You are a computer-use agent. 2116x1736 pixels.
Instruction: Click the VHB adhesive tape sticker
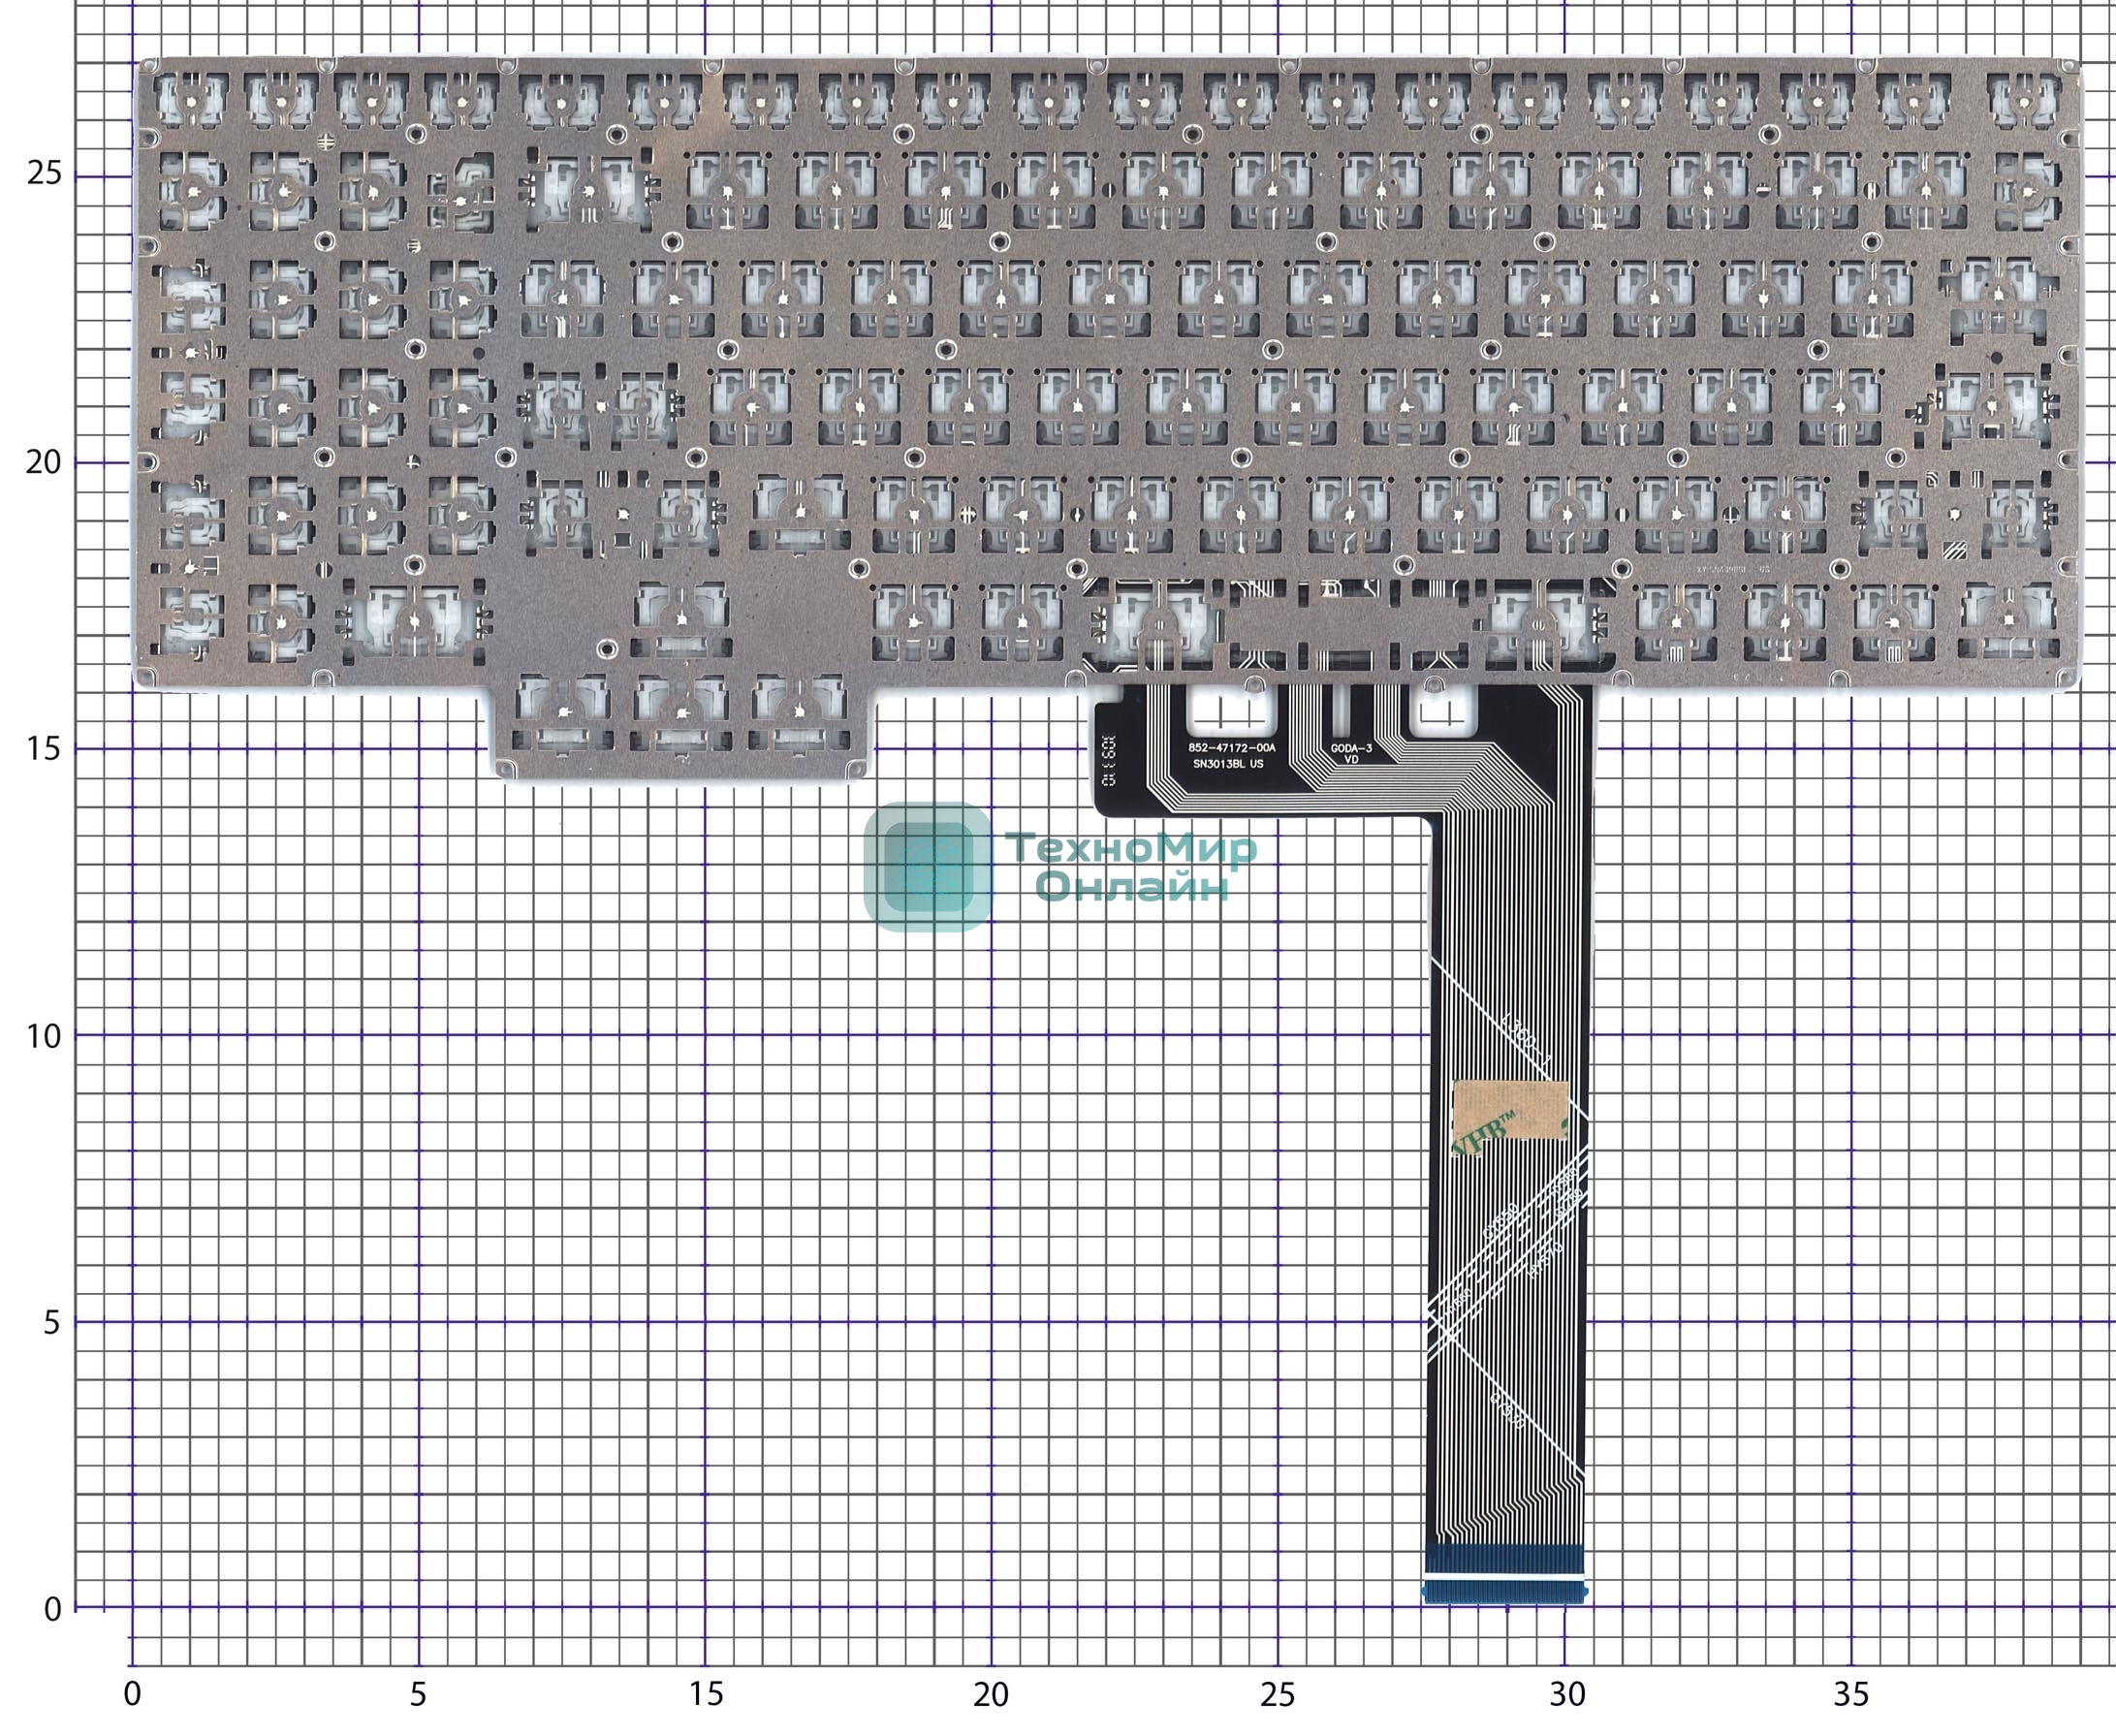pyautogui.click(x=1509, y=1110)
